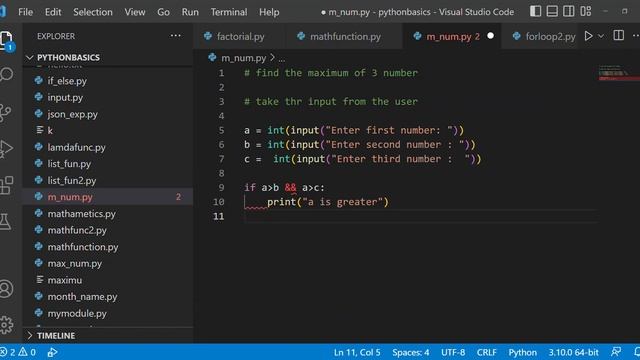Open the Extensions view
Image resolution: width=640 pixels, height=360 pixels.
pyautogui.click(x=7, y=186)
